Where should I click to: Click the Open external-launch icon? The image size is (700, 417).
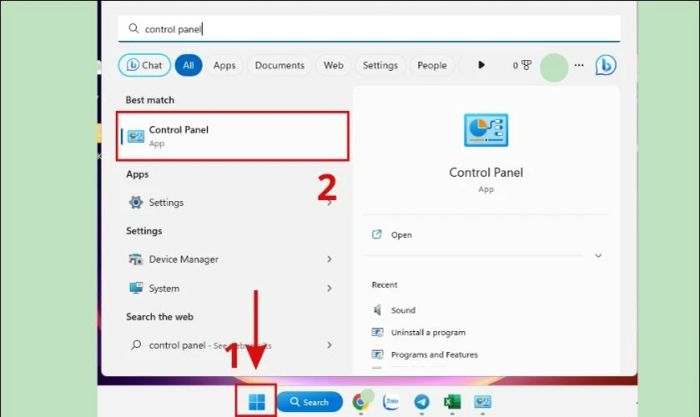377,234
